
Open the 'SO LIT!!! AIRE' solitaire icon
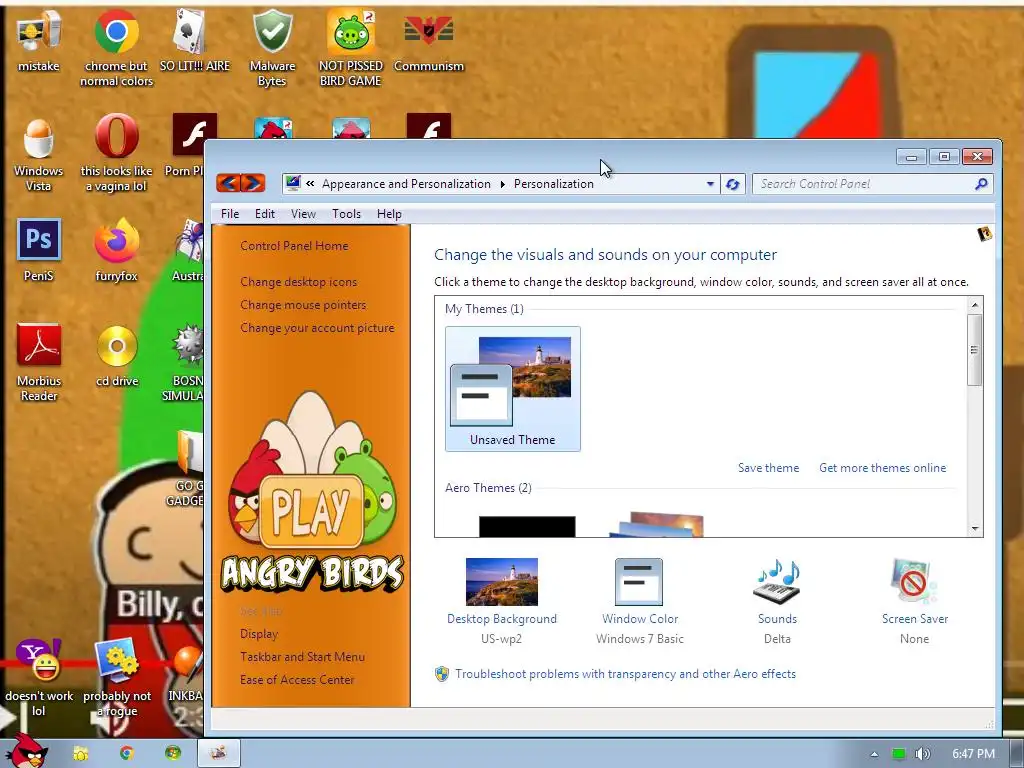[195, 41]
